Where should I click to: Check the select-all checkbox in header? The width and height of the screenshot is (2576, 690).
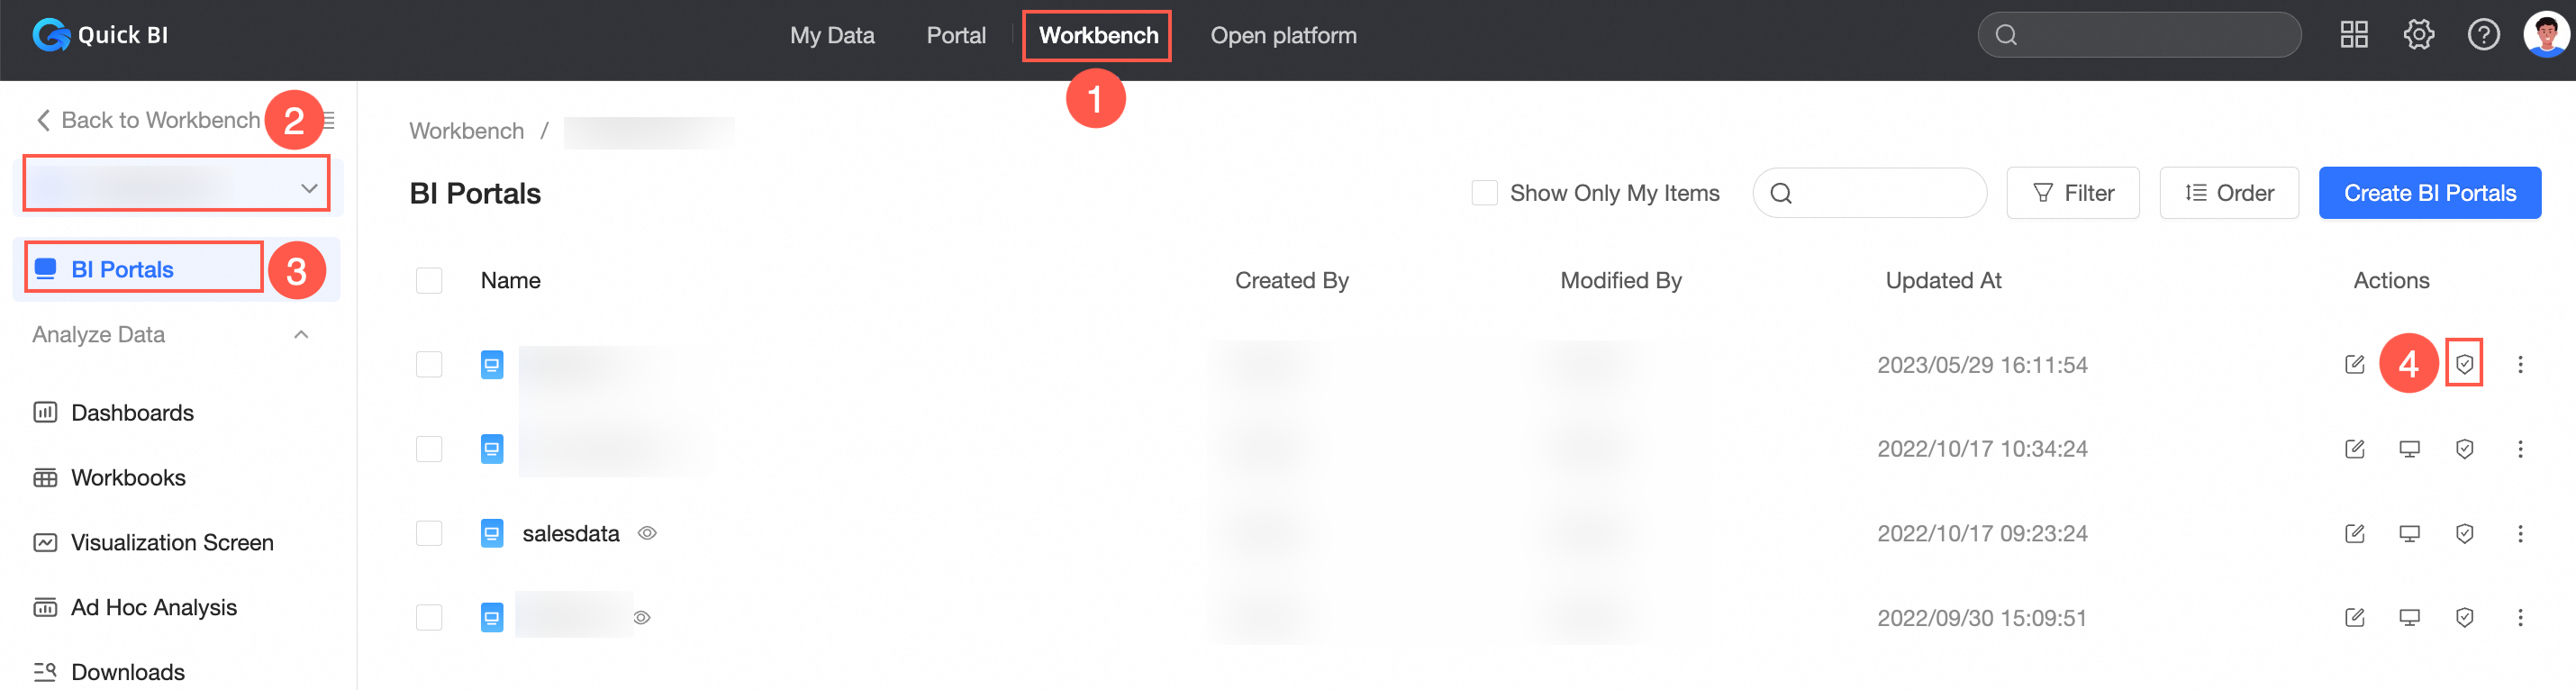429,281
